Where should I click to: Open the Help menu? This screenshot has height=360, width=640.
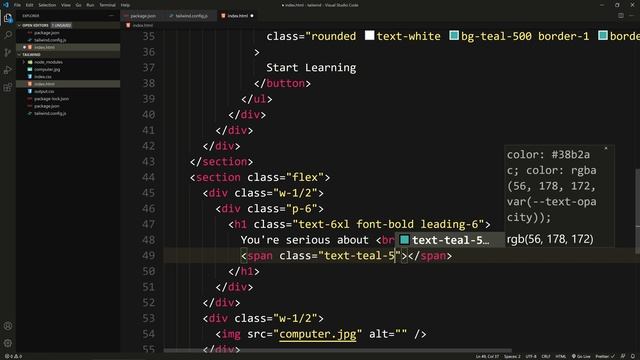coord(125,5)
